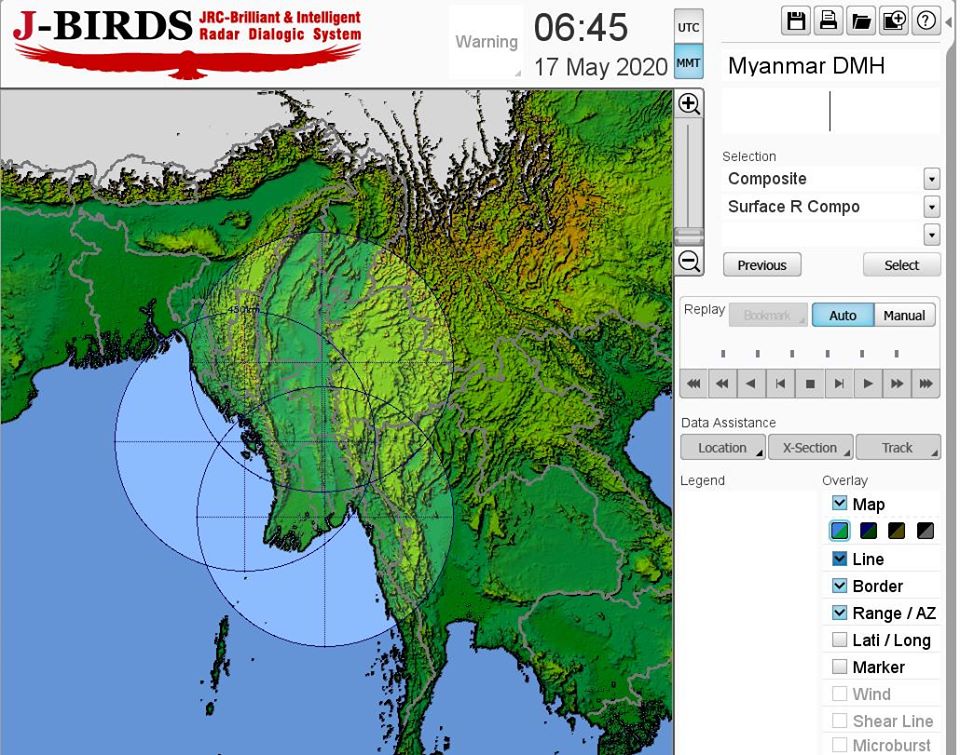Open the Composite selection dropdown

pos(931,179)
